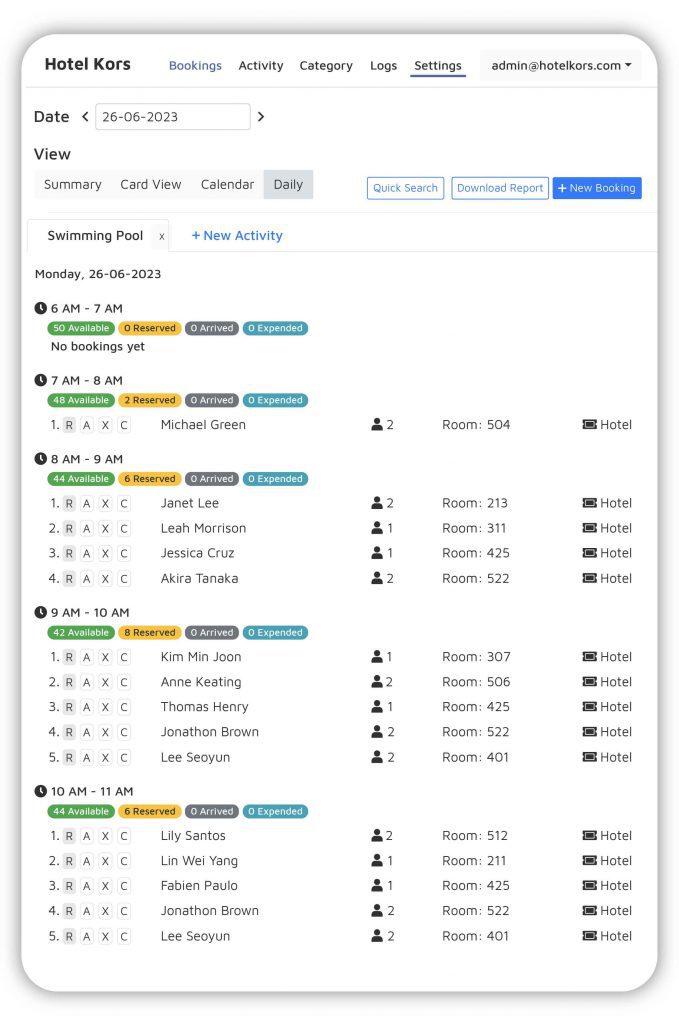
Task: Close the Swimming Pool tab
Action: click(162, 236)
